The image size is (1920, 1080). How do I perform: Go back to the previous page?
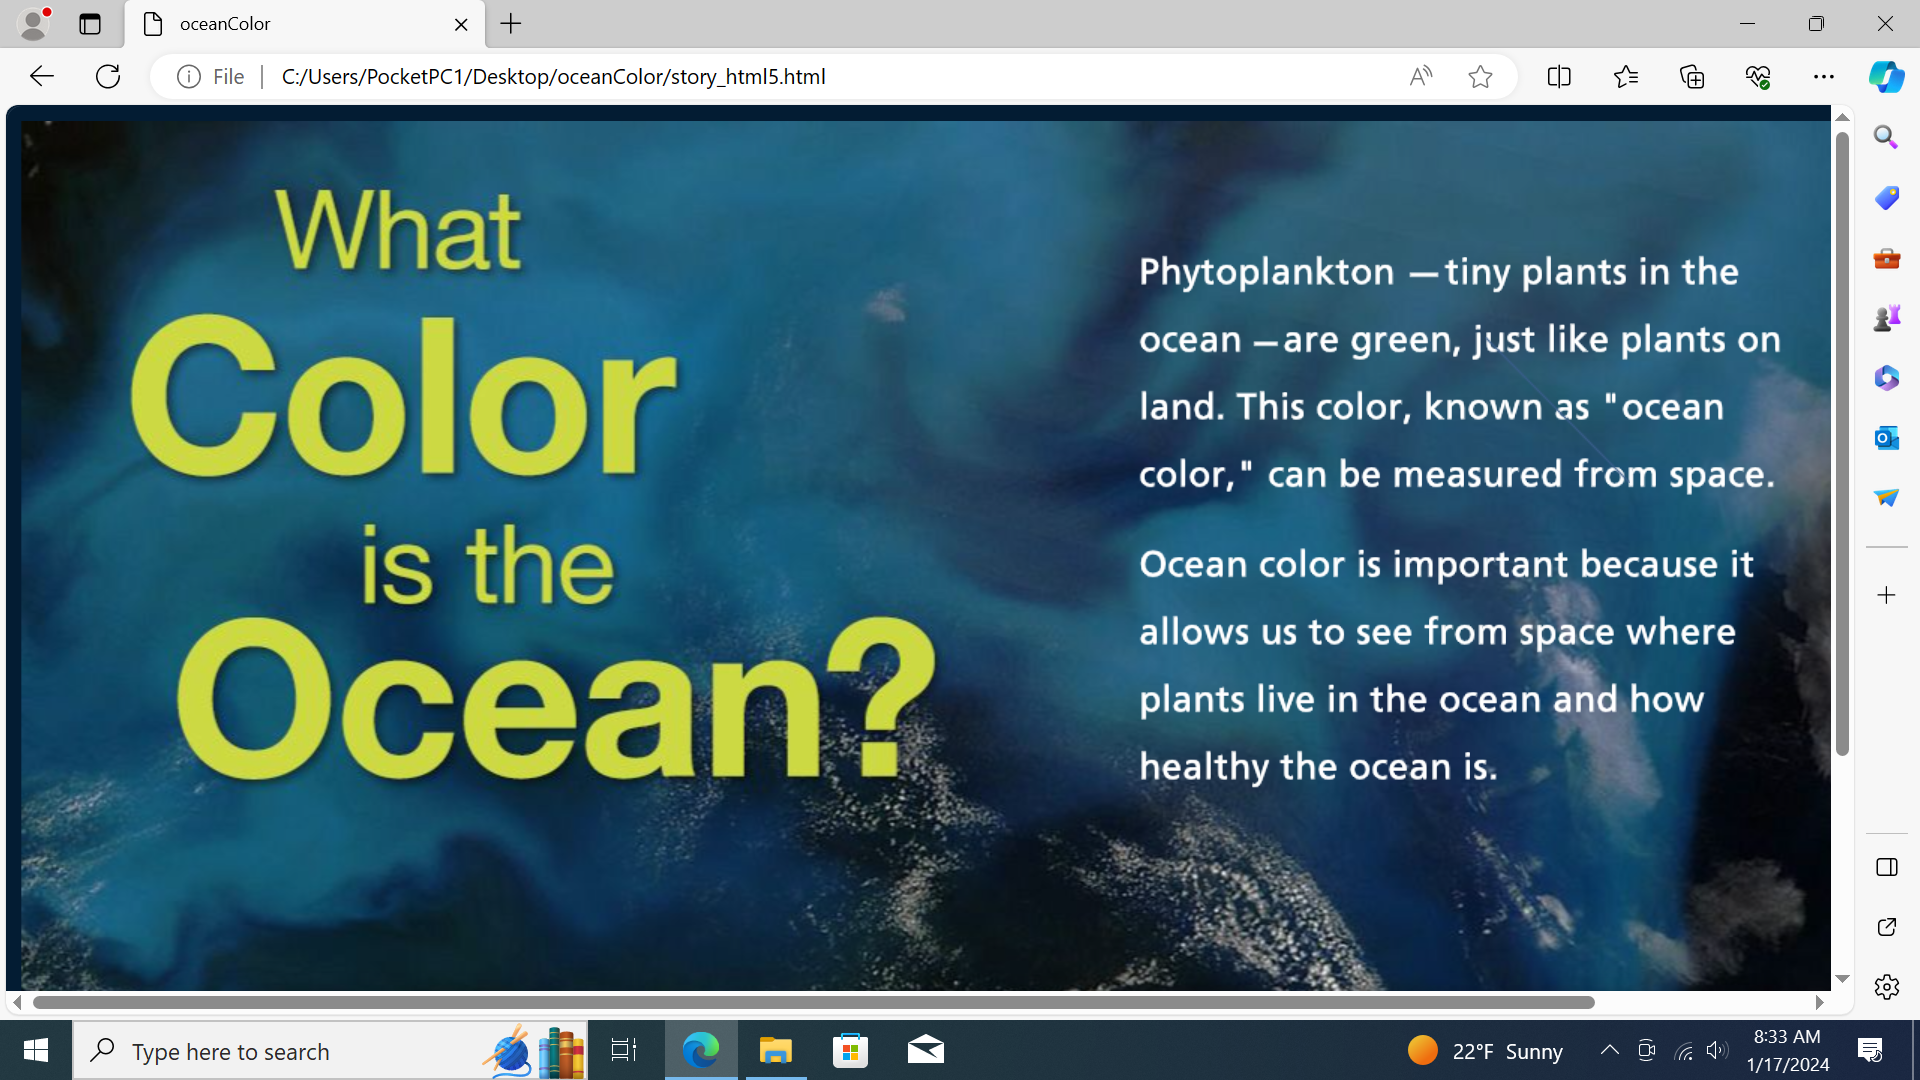click(41, 76)
